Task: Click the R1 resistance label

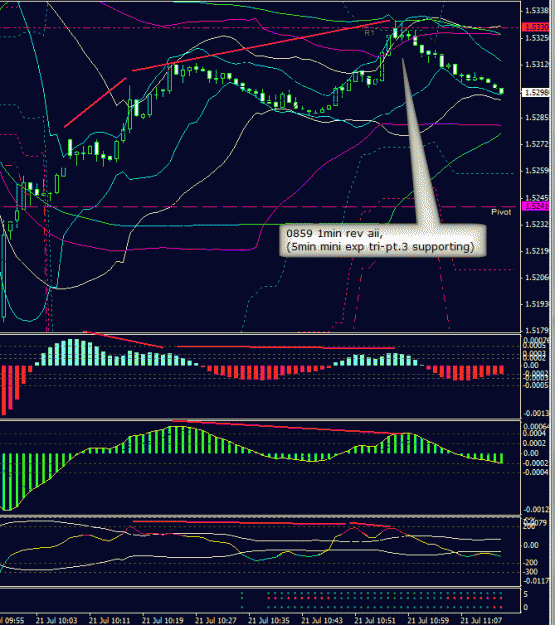Action: coord(369,33)
